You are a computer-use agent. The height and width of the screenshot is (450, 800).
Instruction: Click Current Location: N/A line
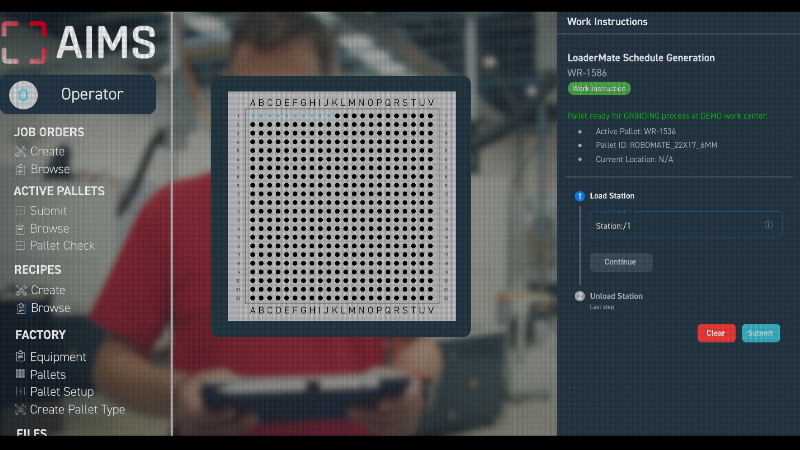634,159
